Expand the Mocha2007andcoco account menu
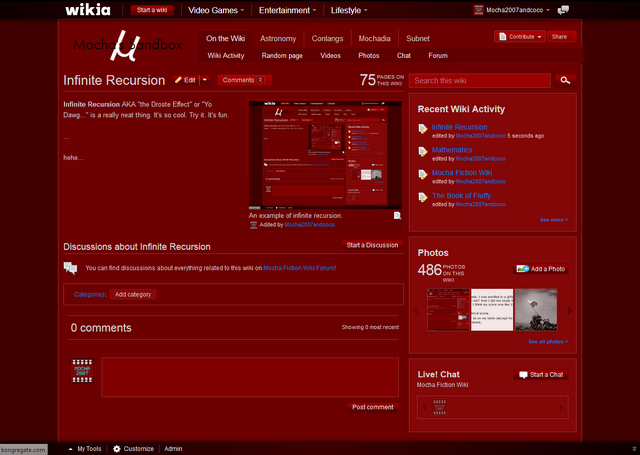This screenshot has width=640, height=455. pos(548,10)
